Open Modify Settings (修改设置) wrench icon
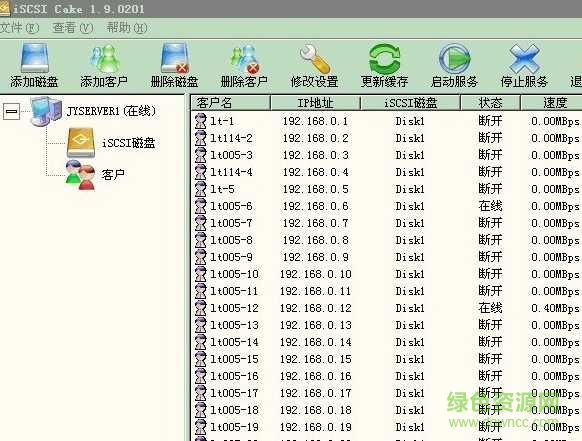Image resolution: width=582 pixels, height=441 pixels. (314, 58)
